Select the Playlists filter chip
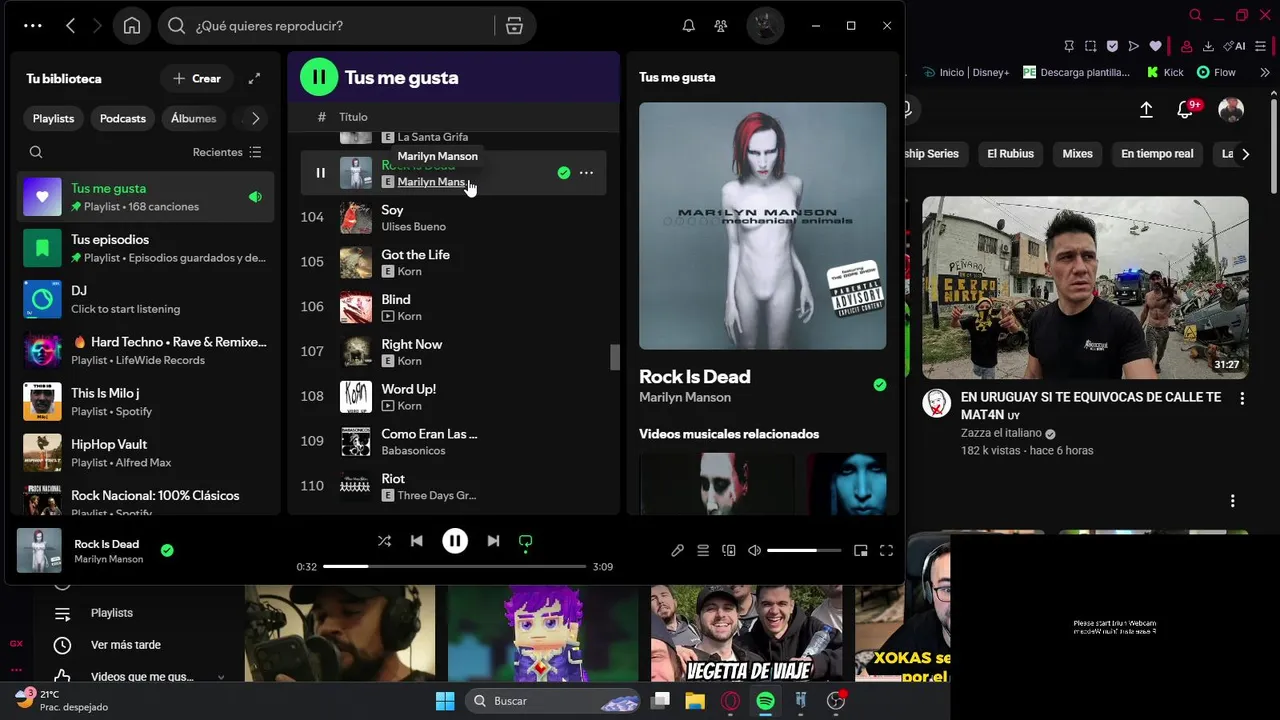The width and height of the screenshot is (1280, 720). 53,118
